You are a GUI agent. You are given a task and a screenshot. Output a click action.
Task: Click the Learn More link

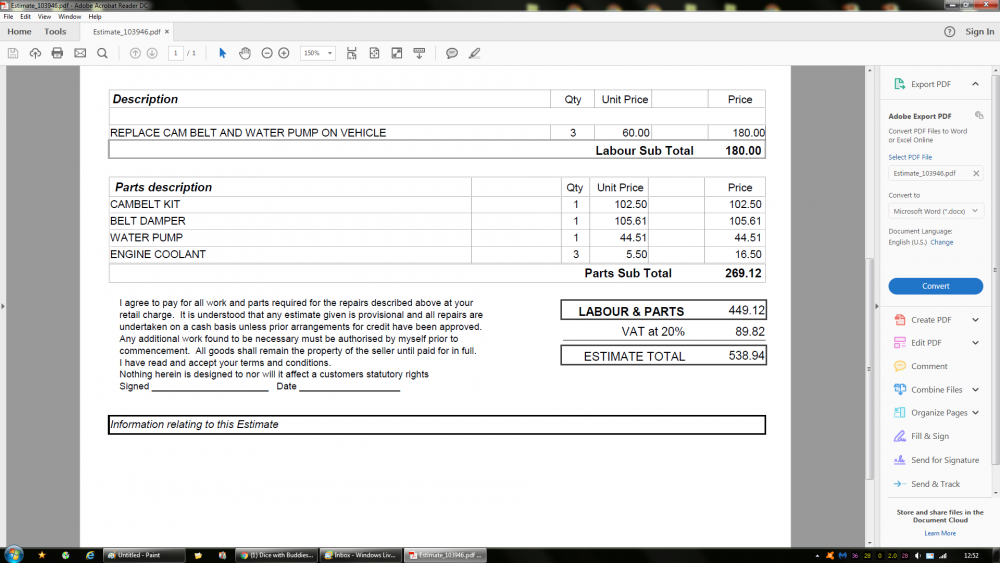pyautogui.click(x=940, y=533)
